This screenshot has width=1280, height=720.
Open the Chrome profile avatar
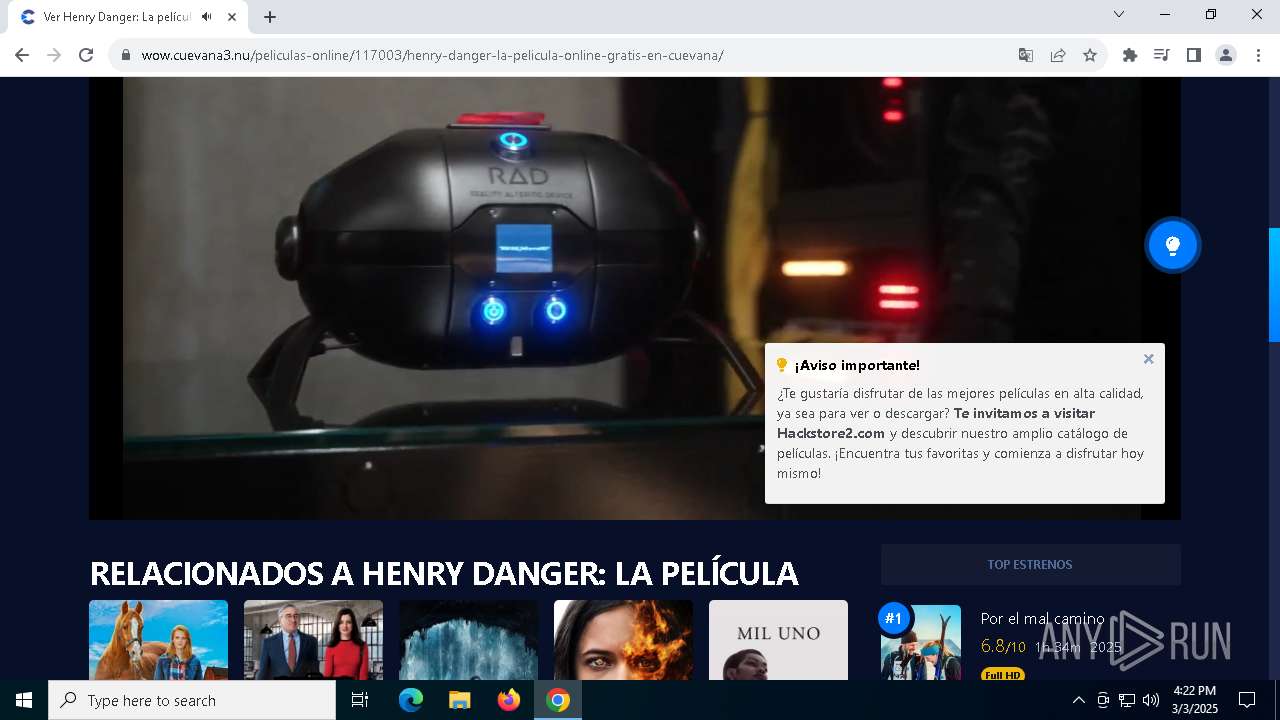click(1226, 55)
